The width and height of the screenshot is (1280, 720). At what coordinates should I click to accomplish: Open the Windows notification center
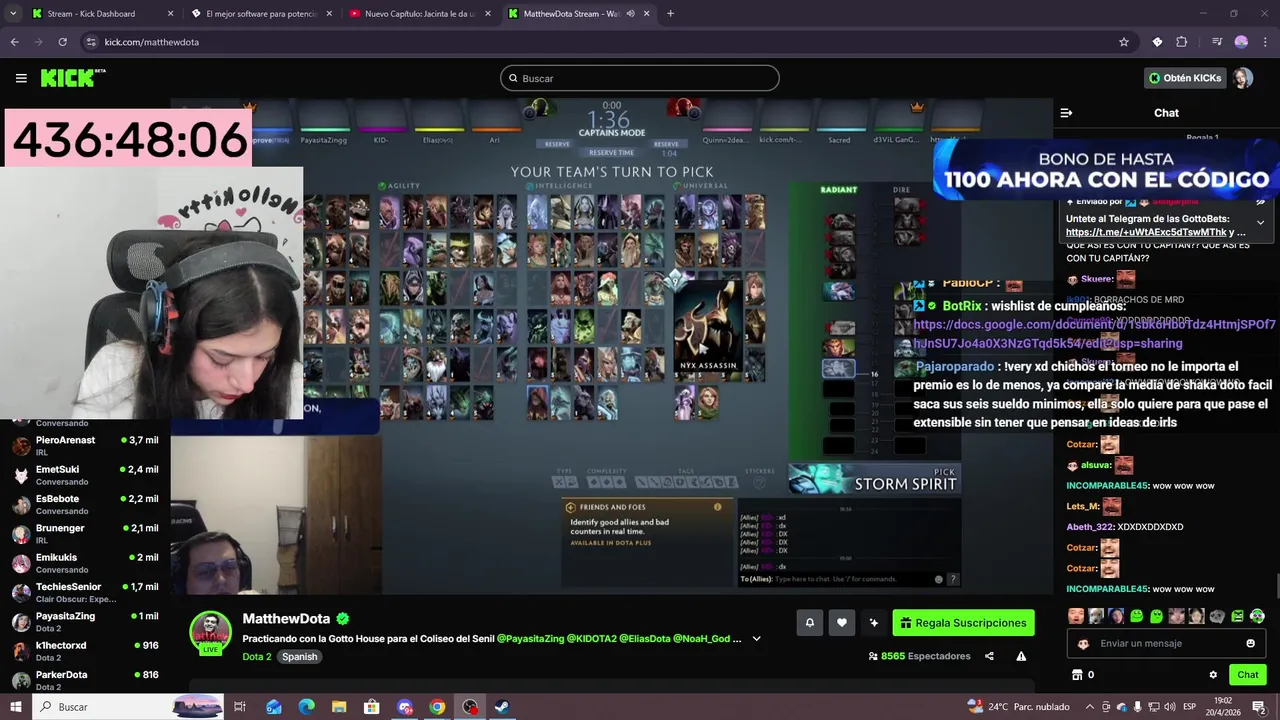click(x=1259, y=707)
